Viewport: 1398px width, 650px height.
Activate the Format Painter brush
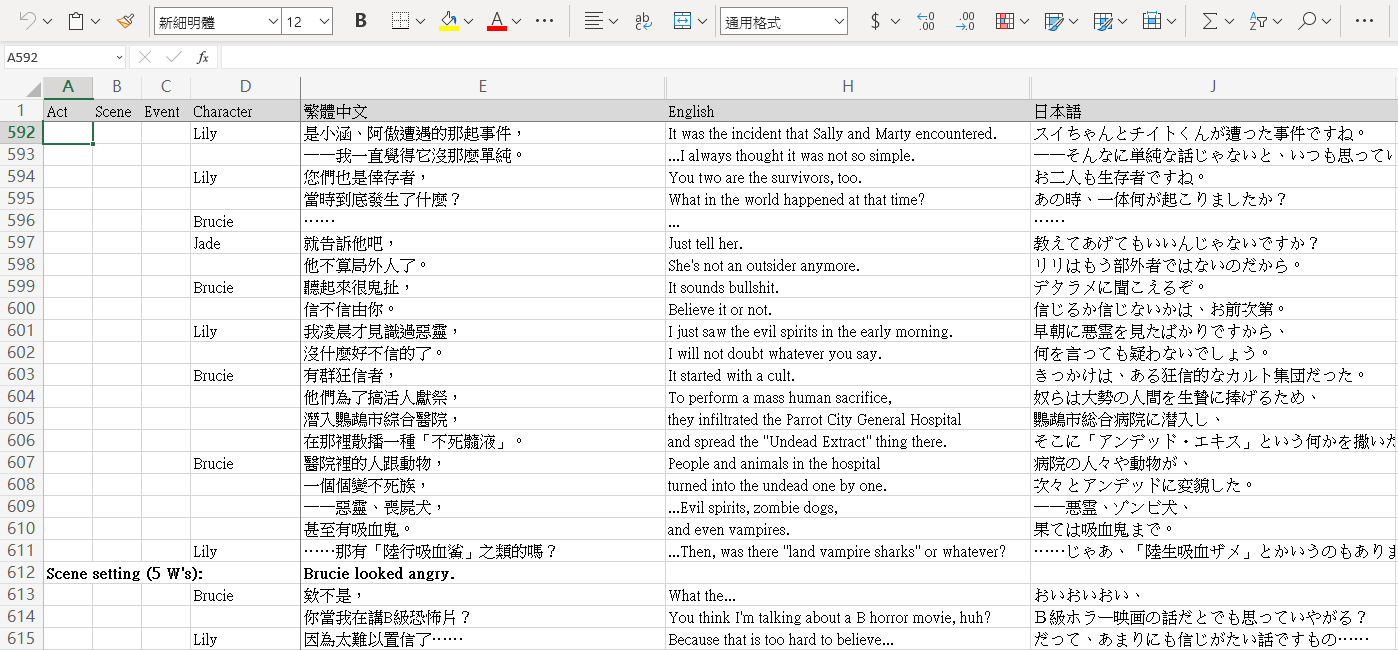point(125,21)
